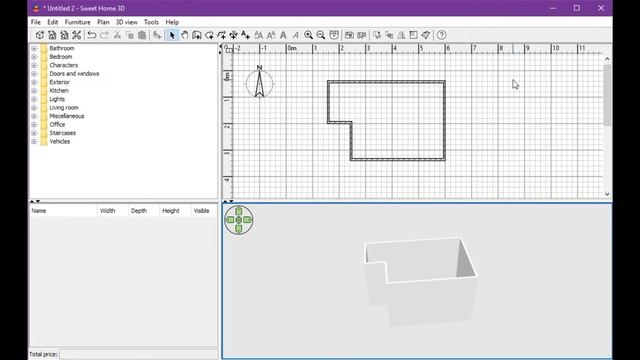This screenshot has height=360, width=640.
Task: Open the Edit menu
Action: pos(53,22)
